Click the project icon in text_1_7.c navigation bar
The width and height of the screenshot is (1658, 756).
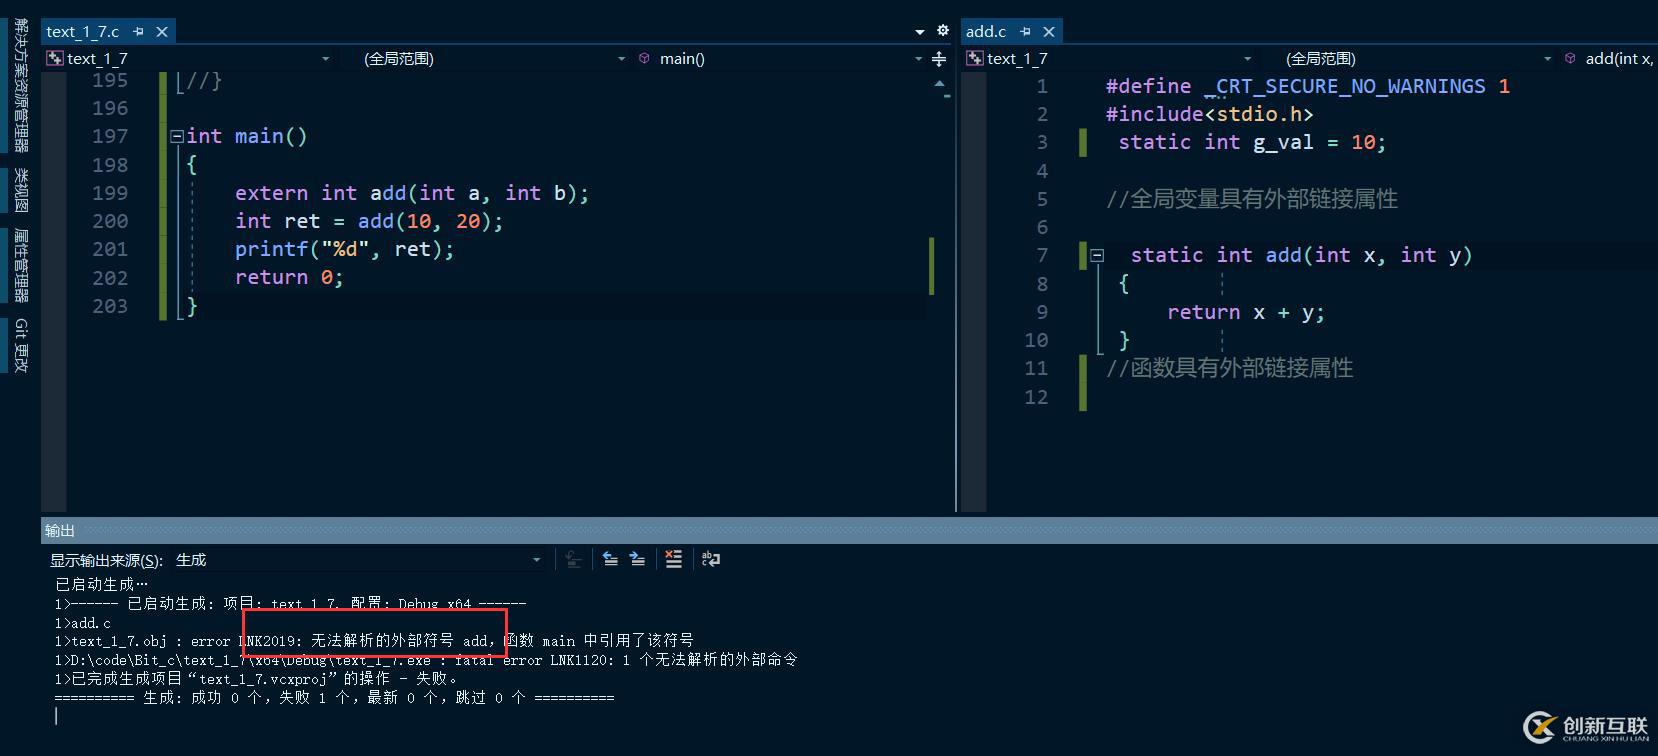coord(55,59)
